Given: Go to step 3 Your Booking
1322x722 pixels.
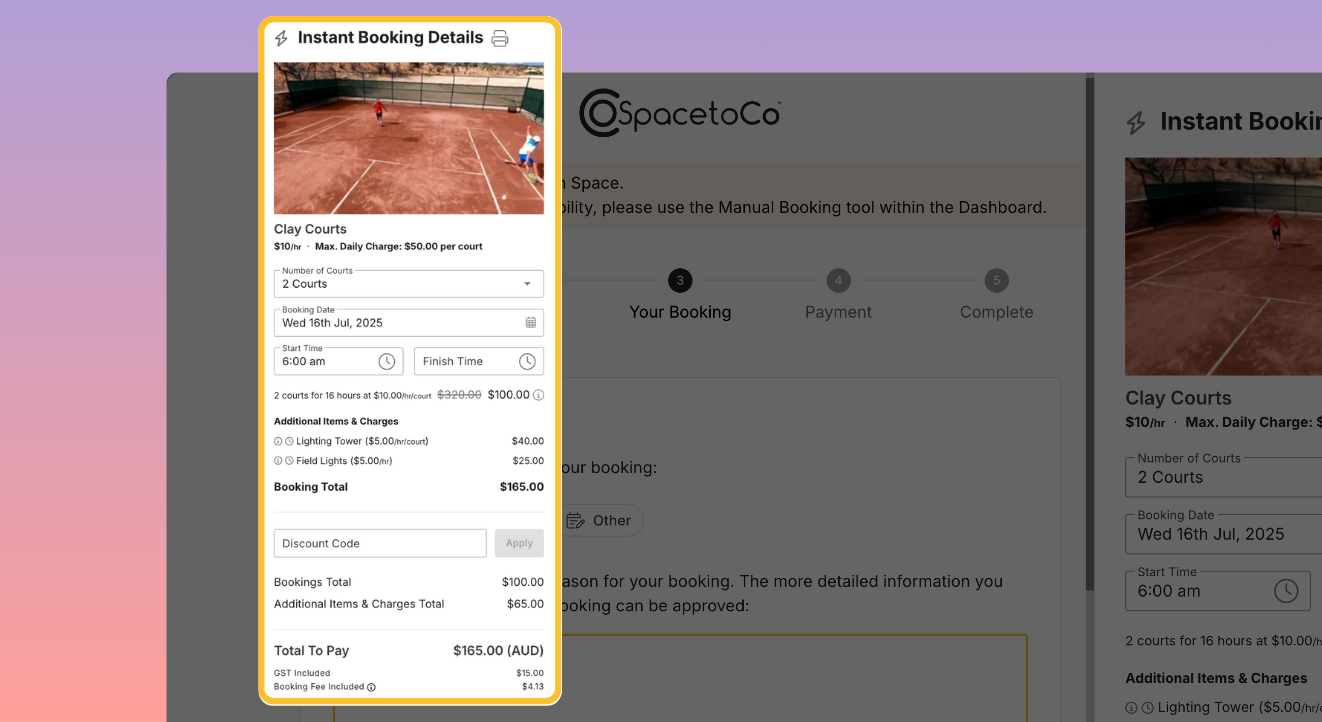Looking at the screenshot, I should point(680,296).
